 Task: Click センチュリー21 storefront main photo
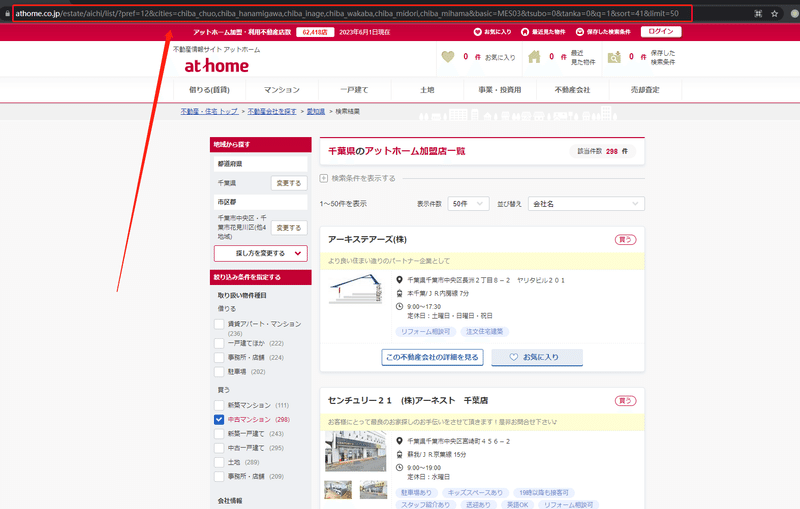point(356,451)
